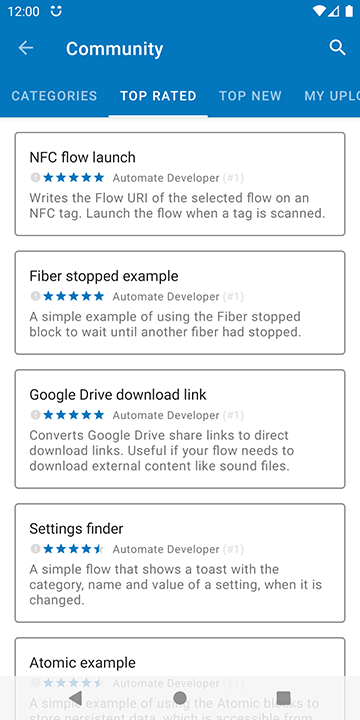Tap the info badge beside NFC flow launch stars

point(35,178)
